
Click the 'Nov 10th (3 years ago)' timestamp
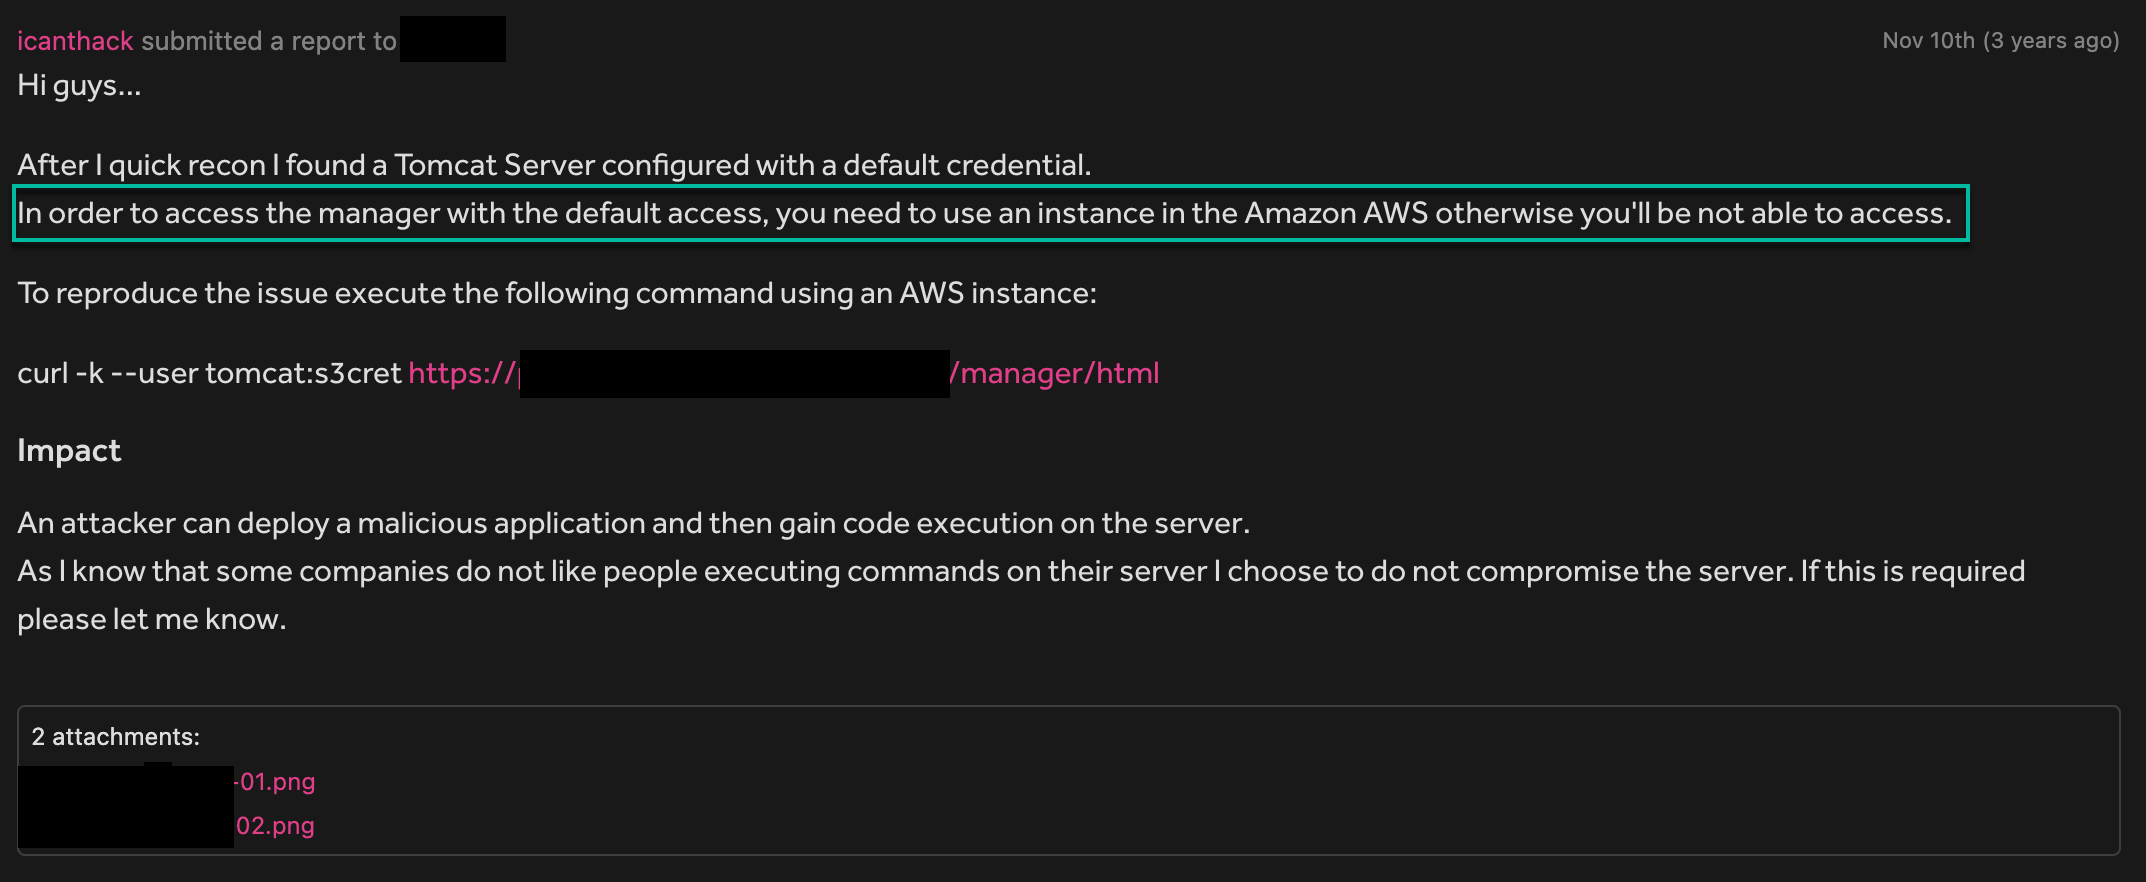coord(2001,41)
